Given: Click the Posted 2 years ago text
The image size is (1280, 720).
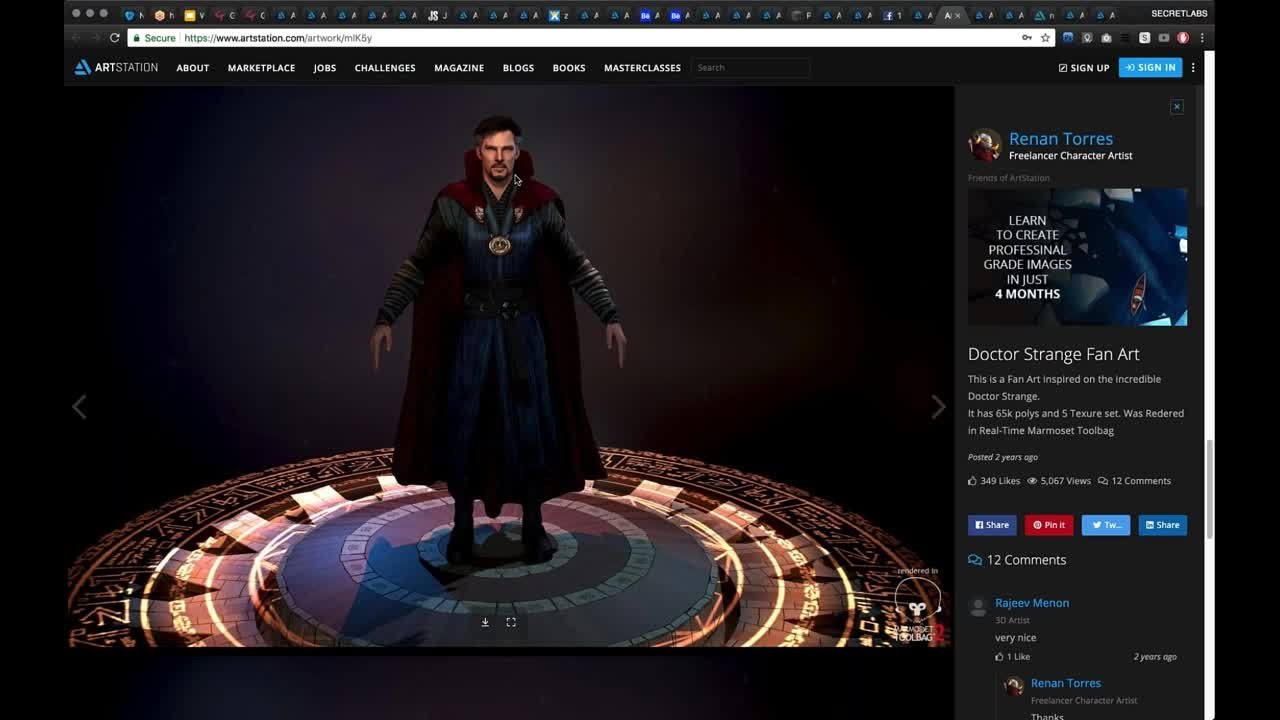Looking at the screenshot, I should pyautogui.click(x=1003, y=457).
